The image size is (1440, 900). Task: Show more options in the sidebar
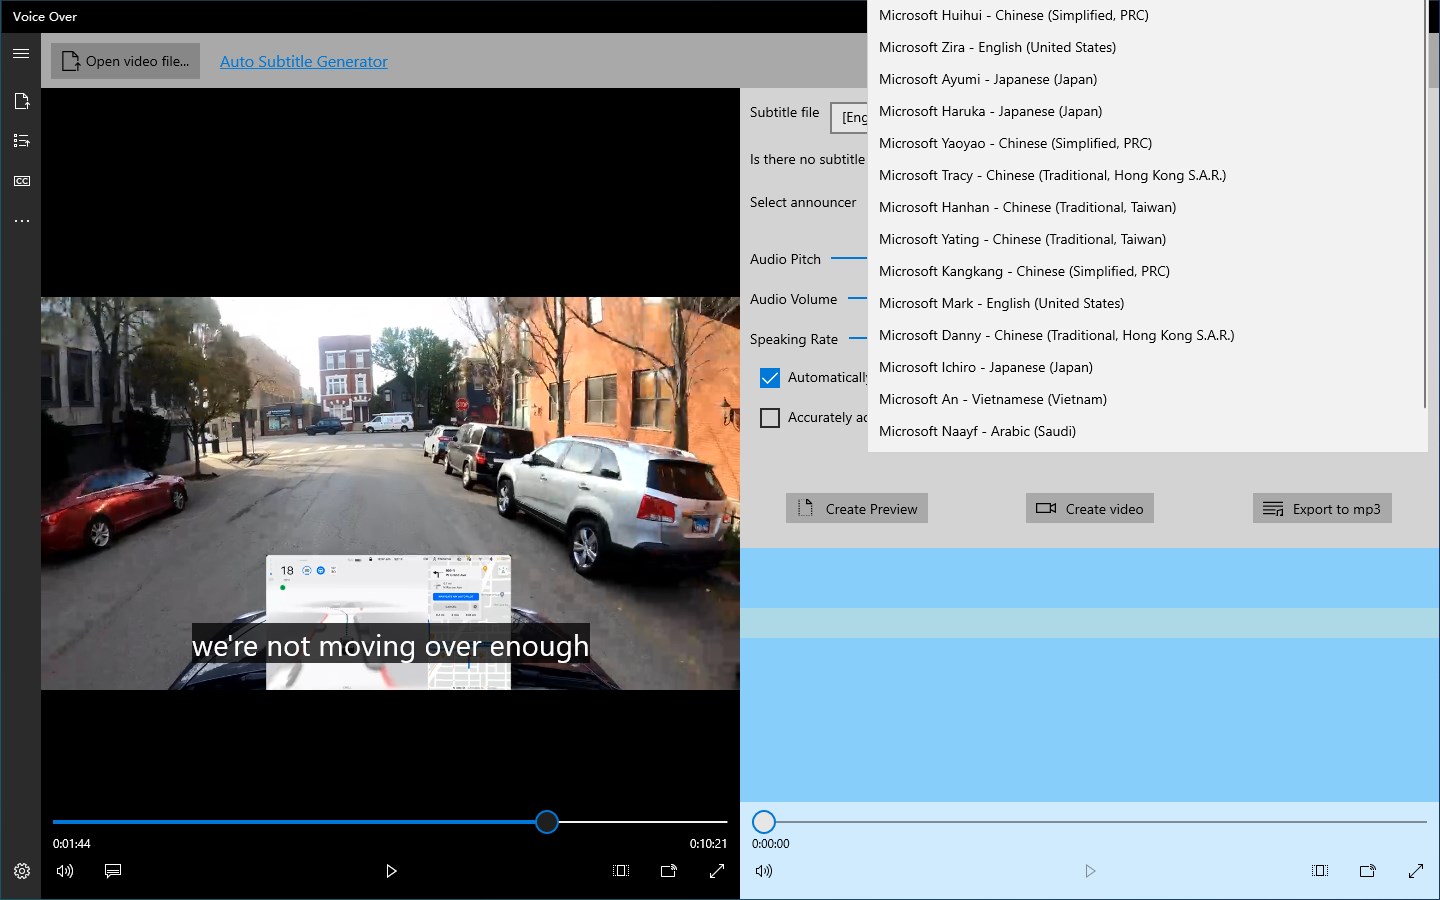[21, 221]
